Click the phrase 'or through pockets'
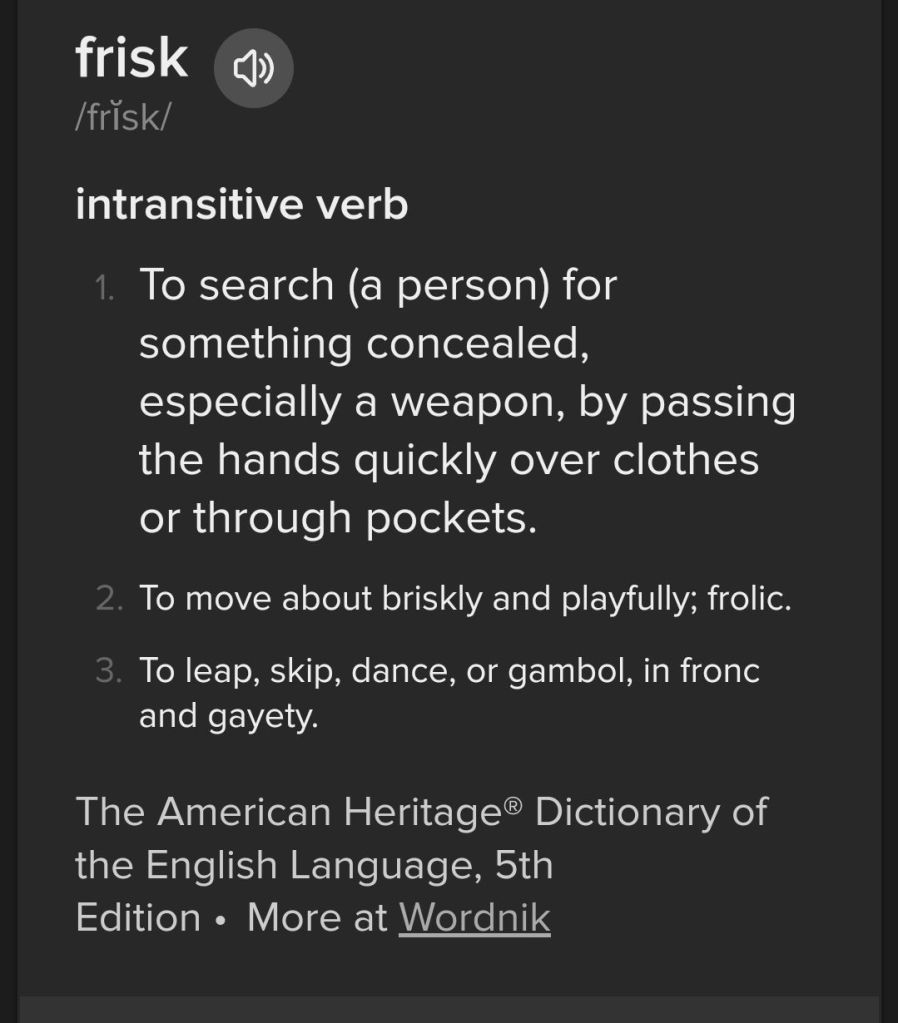The width and height of the screenshot is (898, 1023). 337,518
